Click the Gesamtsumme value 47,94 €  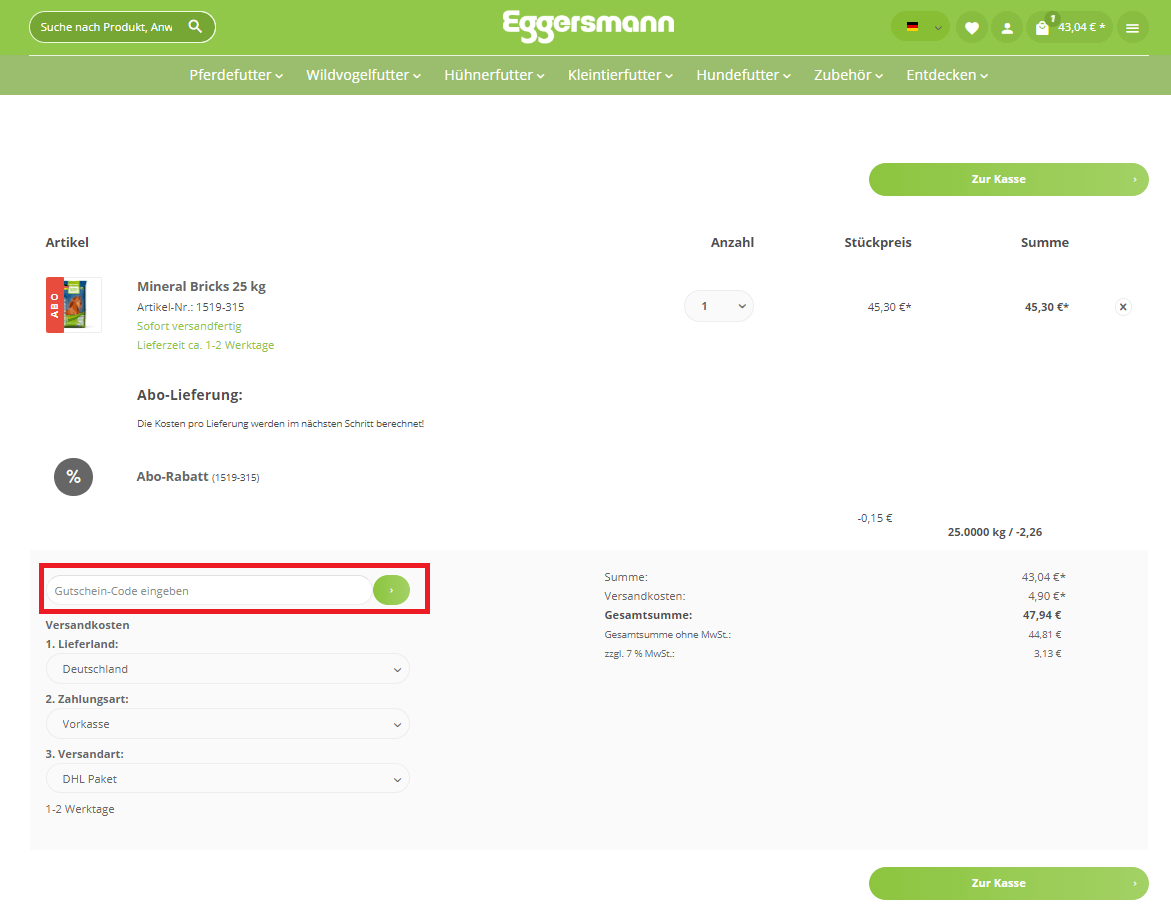[x=1042, y=615]
